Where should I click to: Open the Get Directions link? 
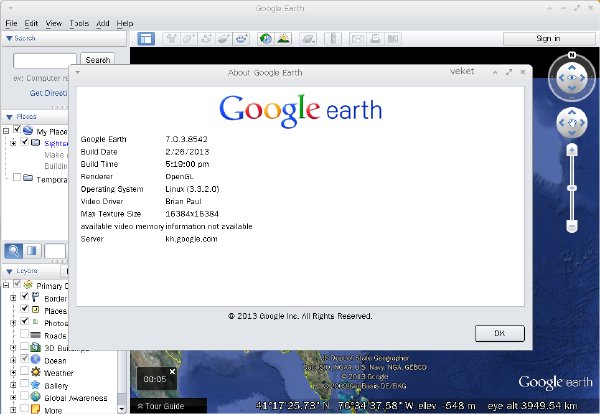click(49, 93)
